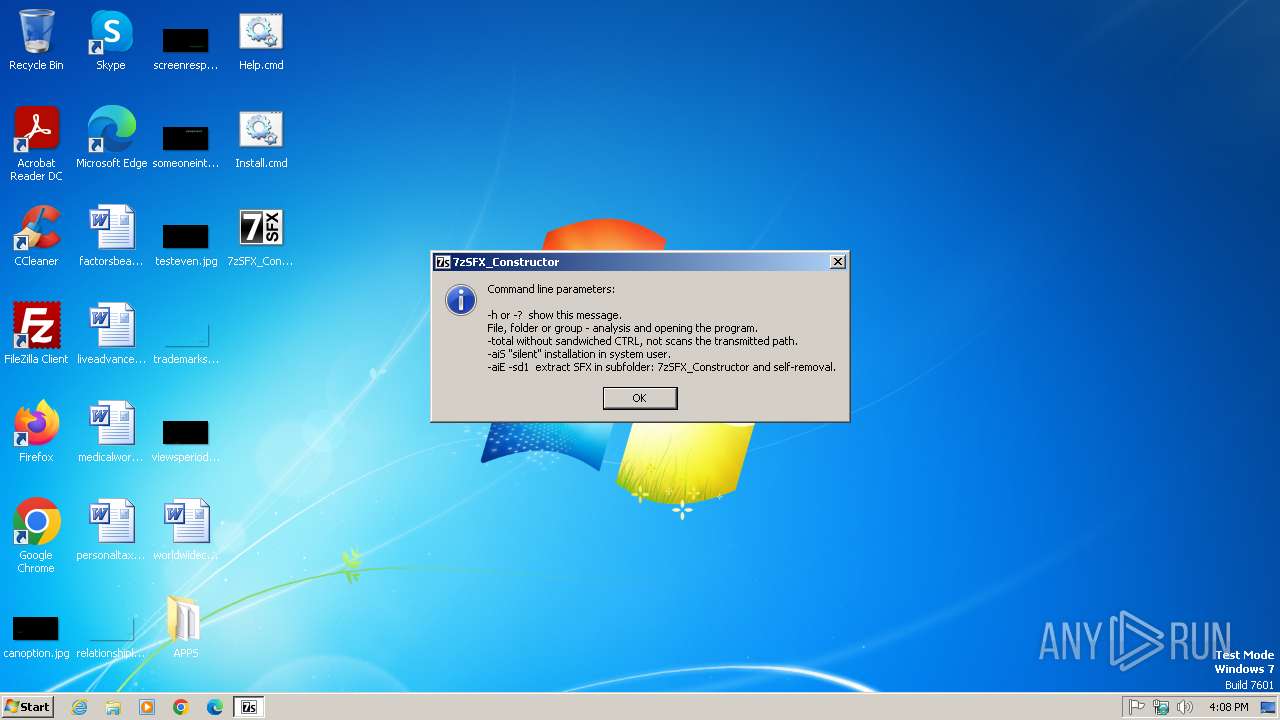Screen dimensions: 1280x720
Task: Select the APPS folder icon
Action: pyautogui.click(x=186, y=629)
